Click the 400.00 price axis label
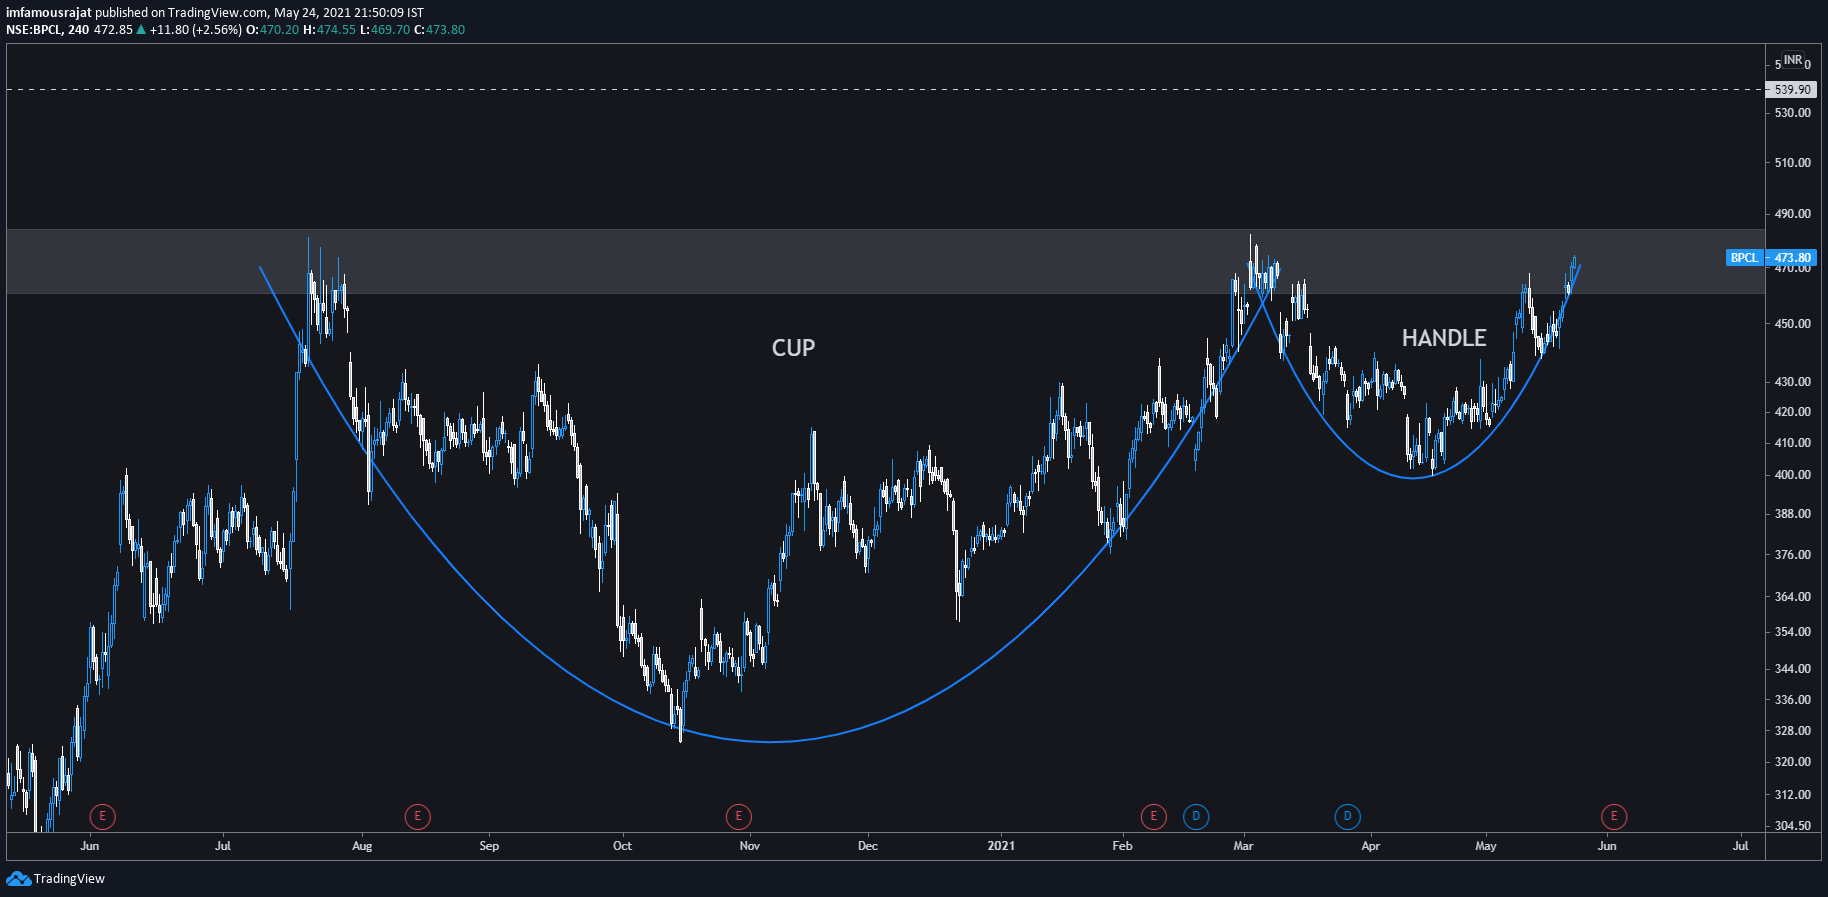This screenshot has height=897, width=1828. (1792, 475)
